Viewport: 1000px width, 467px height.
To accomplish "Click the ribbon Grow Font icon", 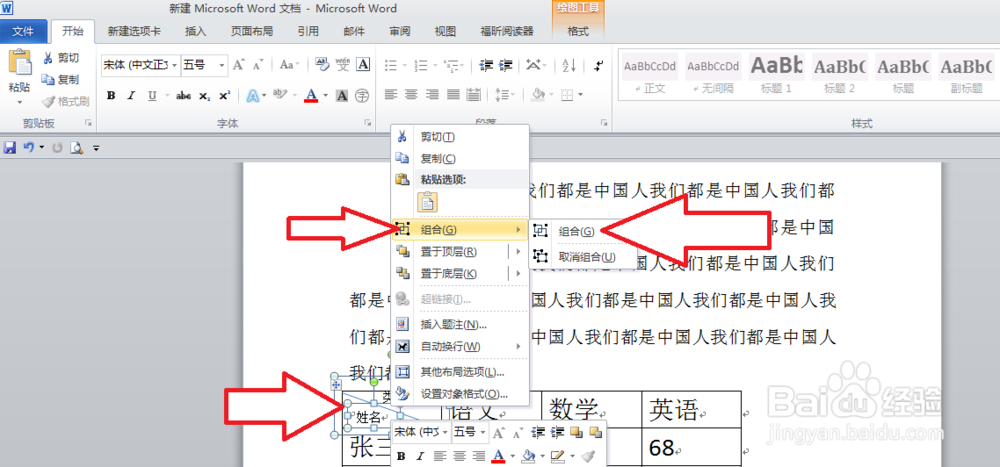I will pyautogui.click(x=239, y=64).
